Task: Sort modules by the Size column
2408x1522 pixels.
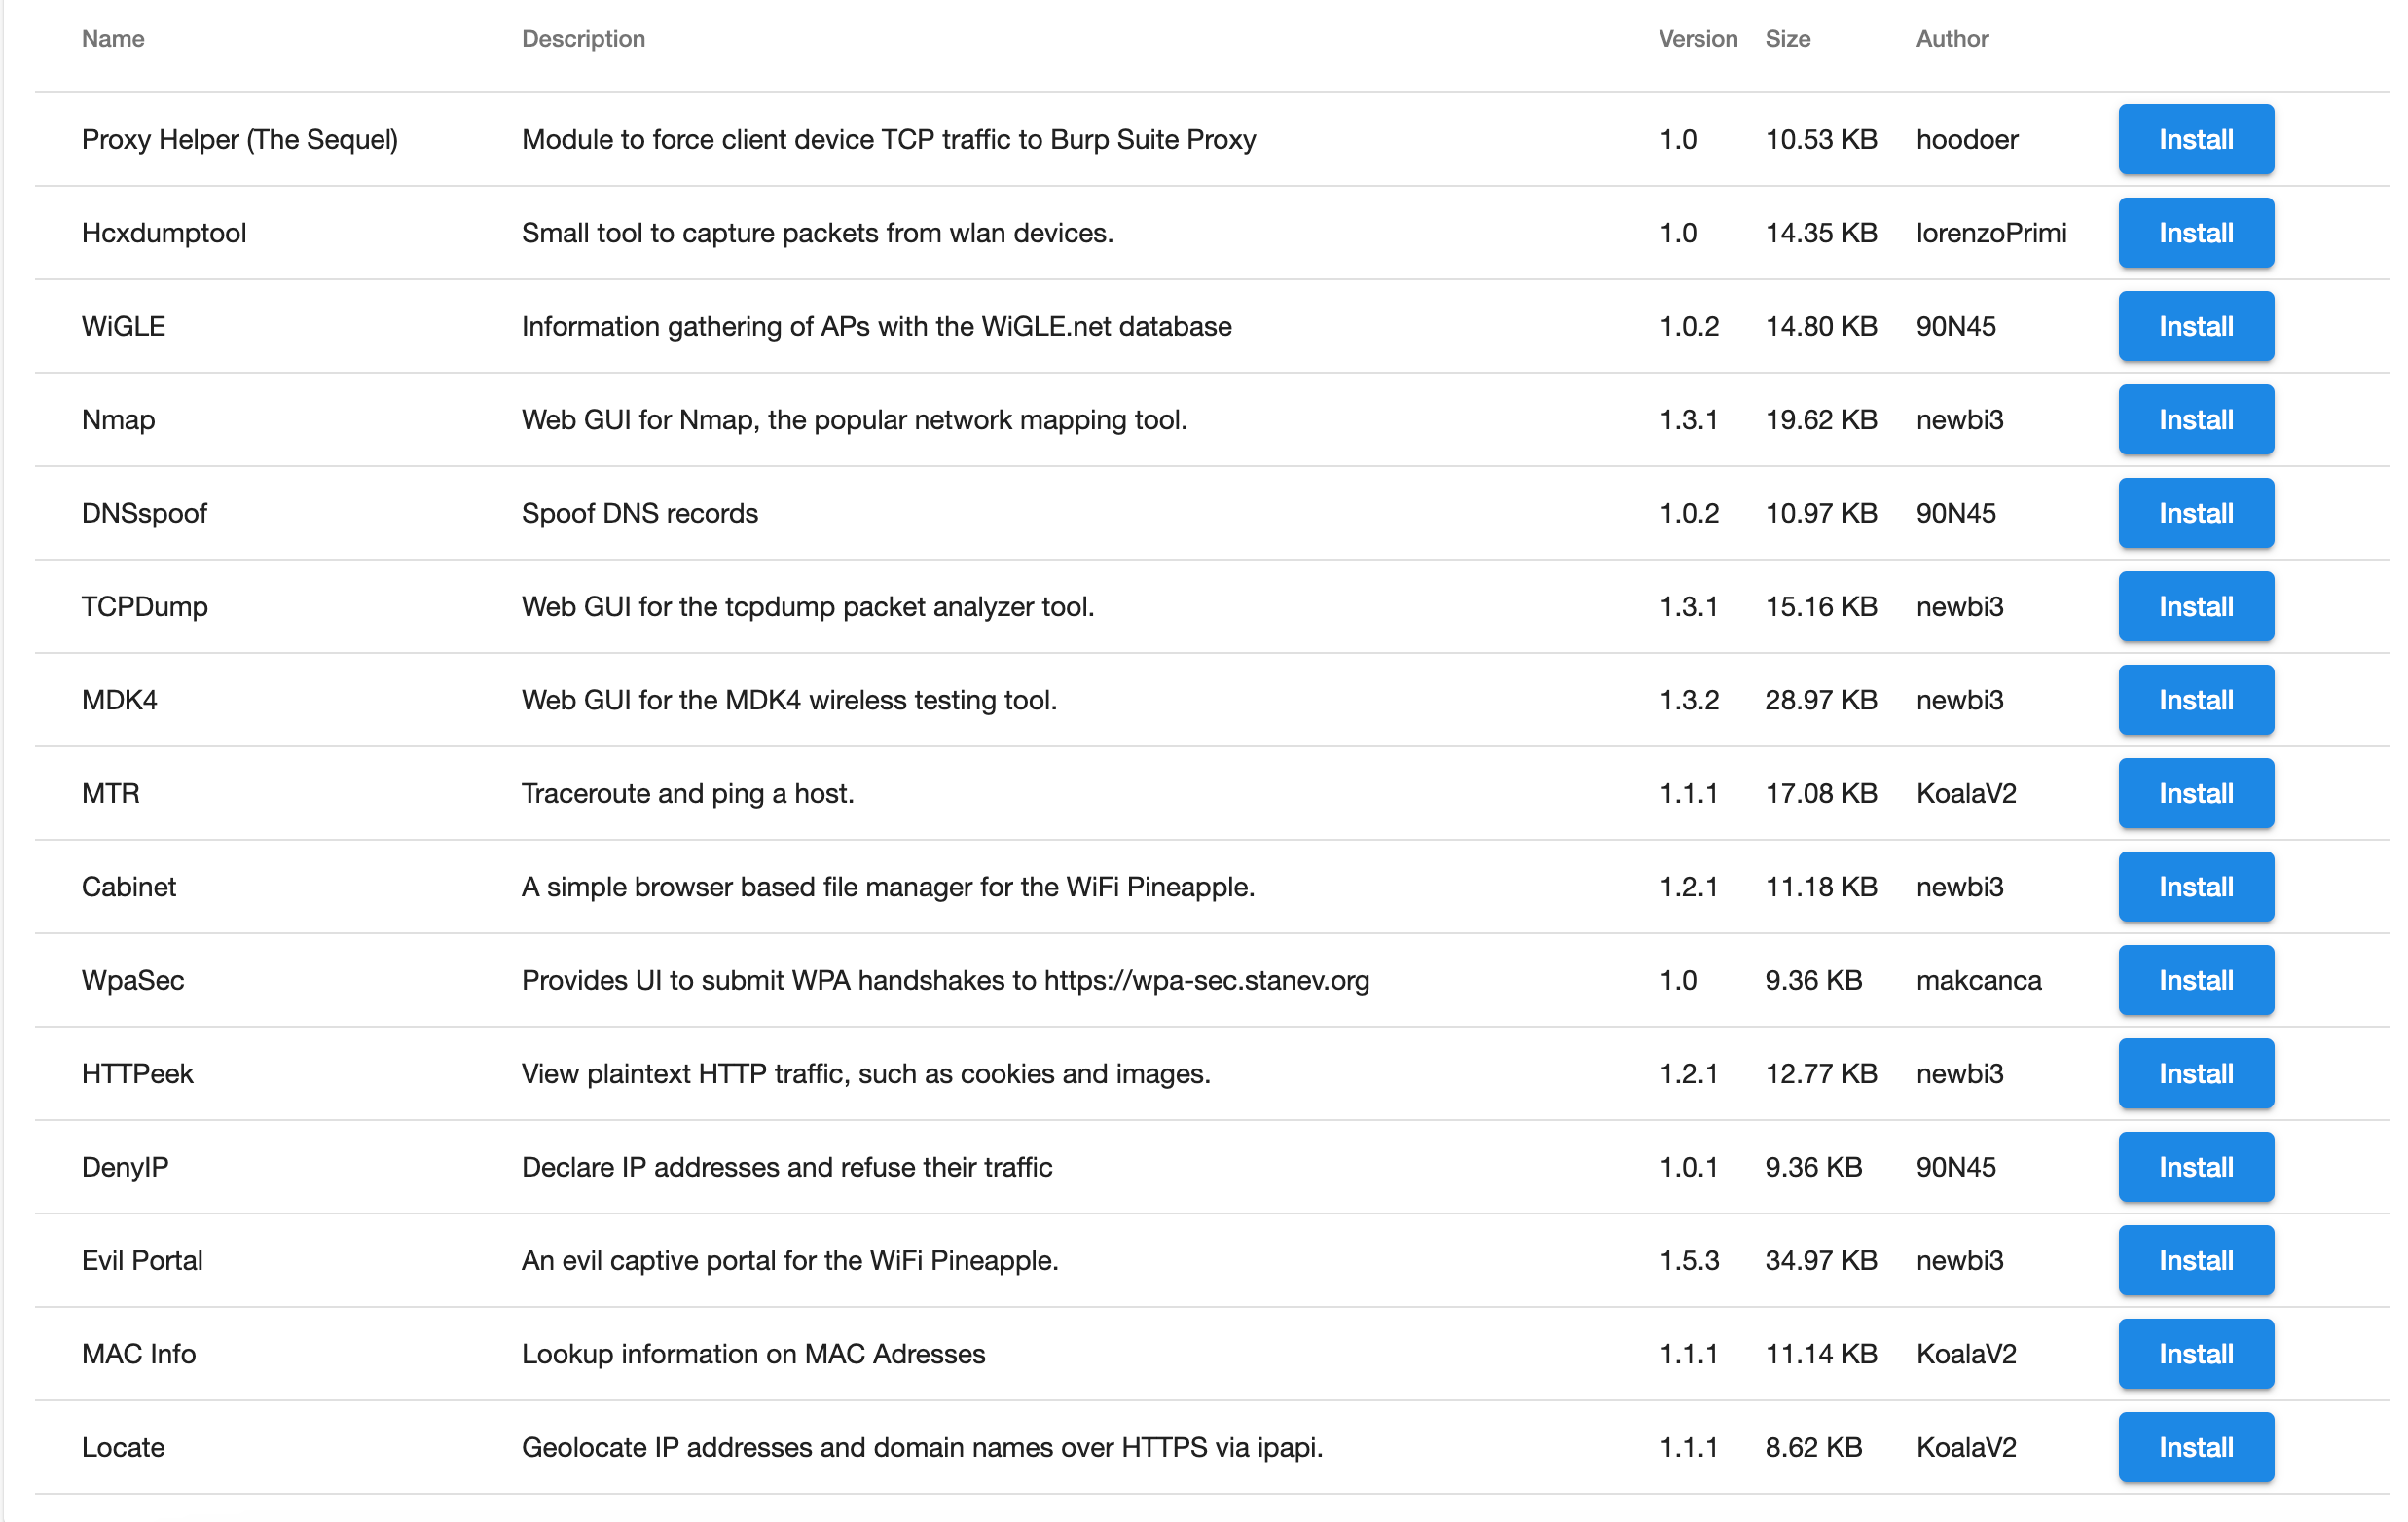Action: click(x=1789, y=39)
